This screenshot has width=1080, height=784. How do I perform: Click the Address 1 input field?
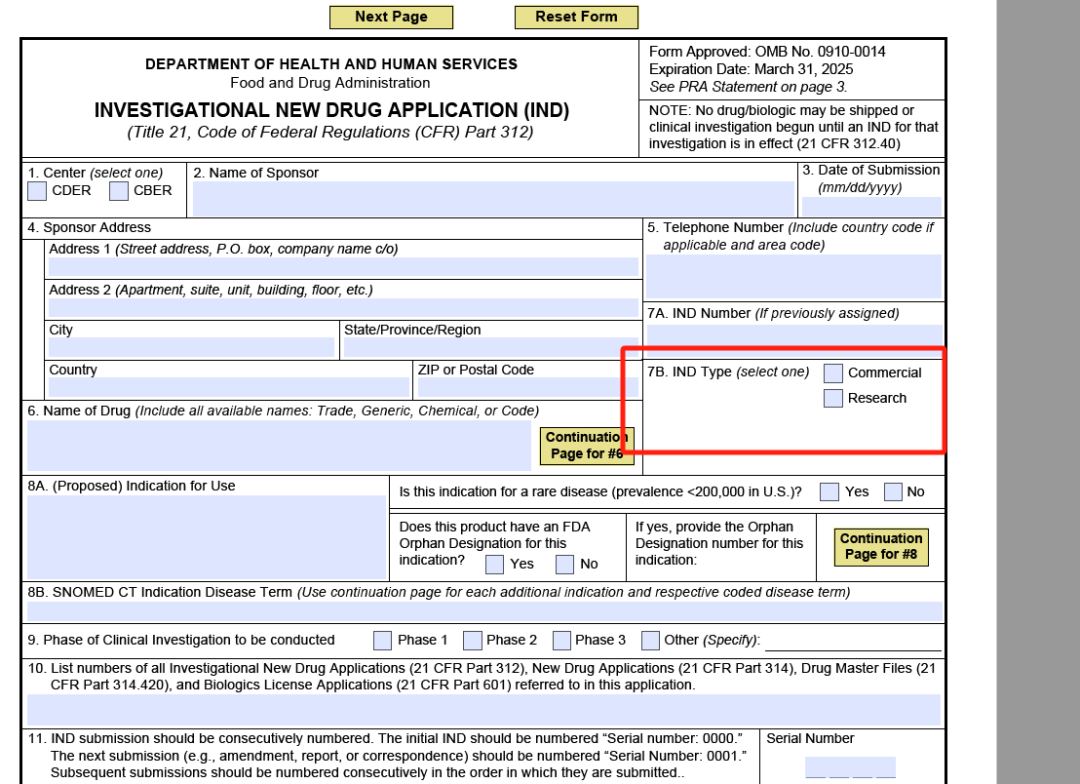coord(343,268)
